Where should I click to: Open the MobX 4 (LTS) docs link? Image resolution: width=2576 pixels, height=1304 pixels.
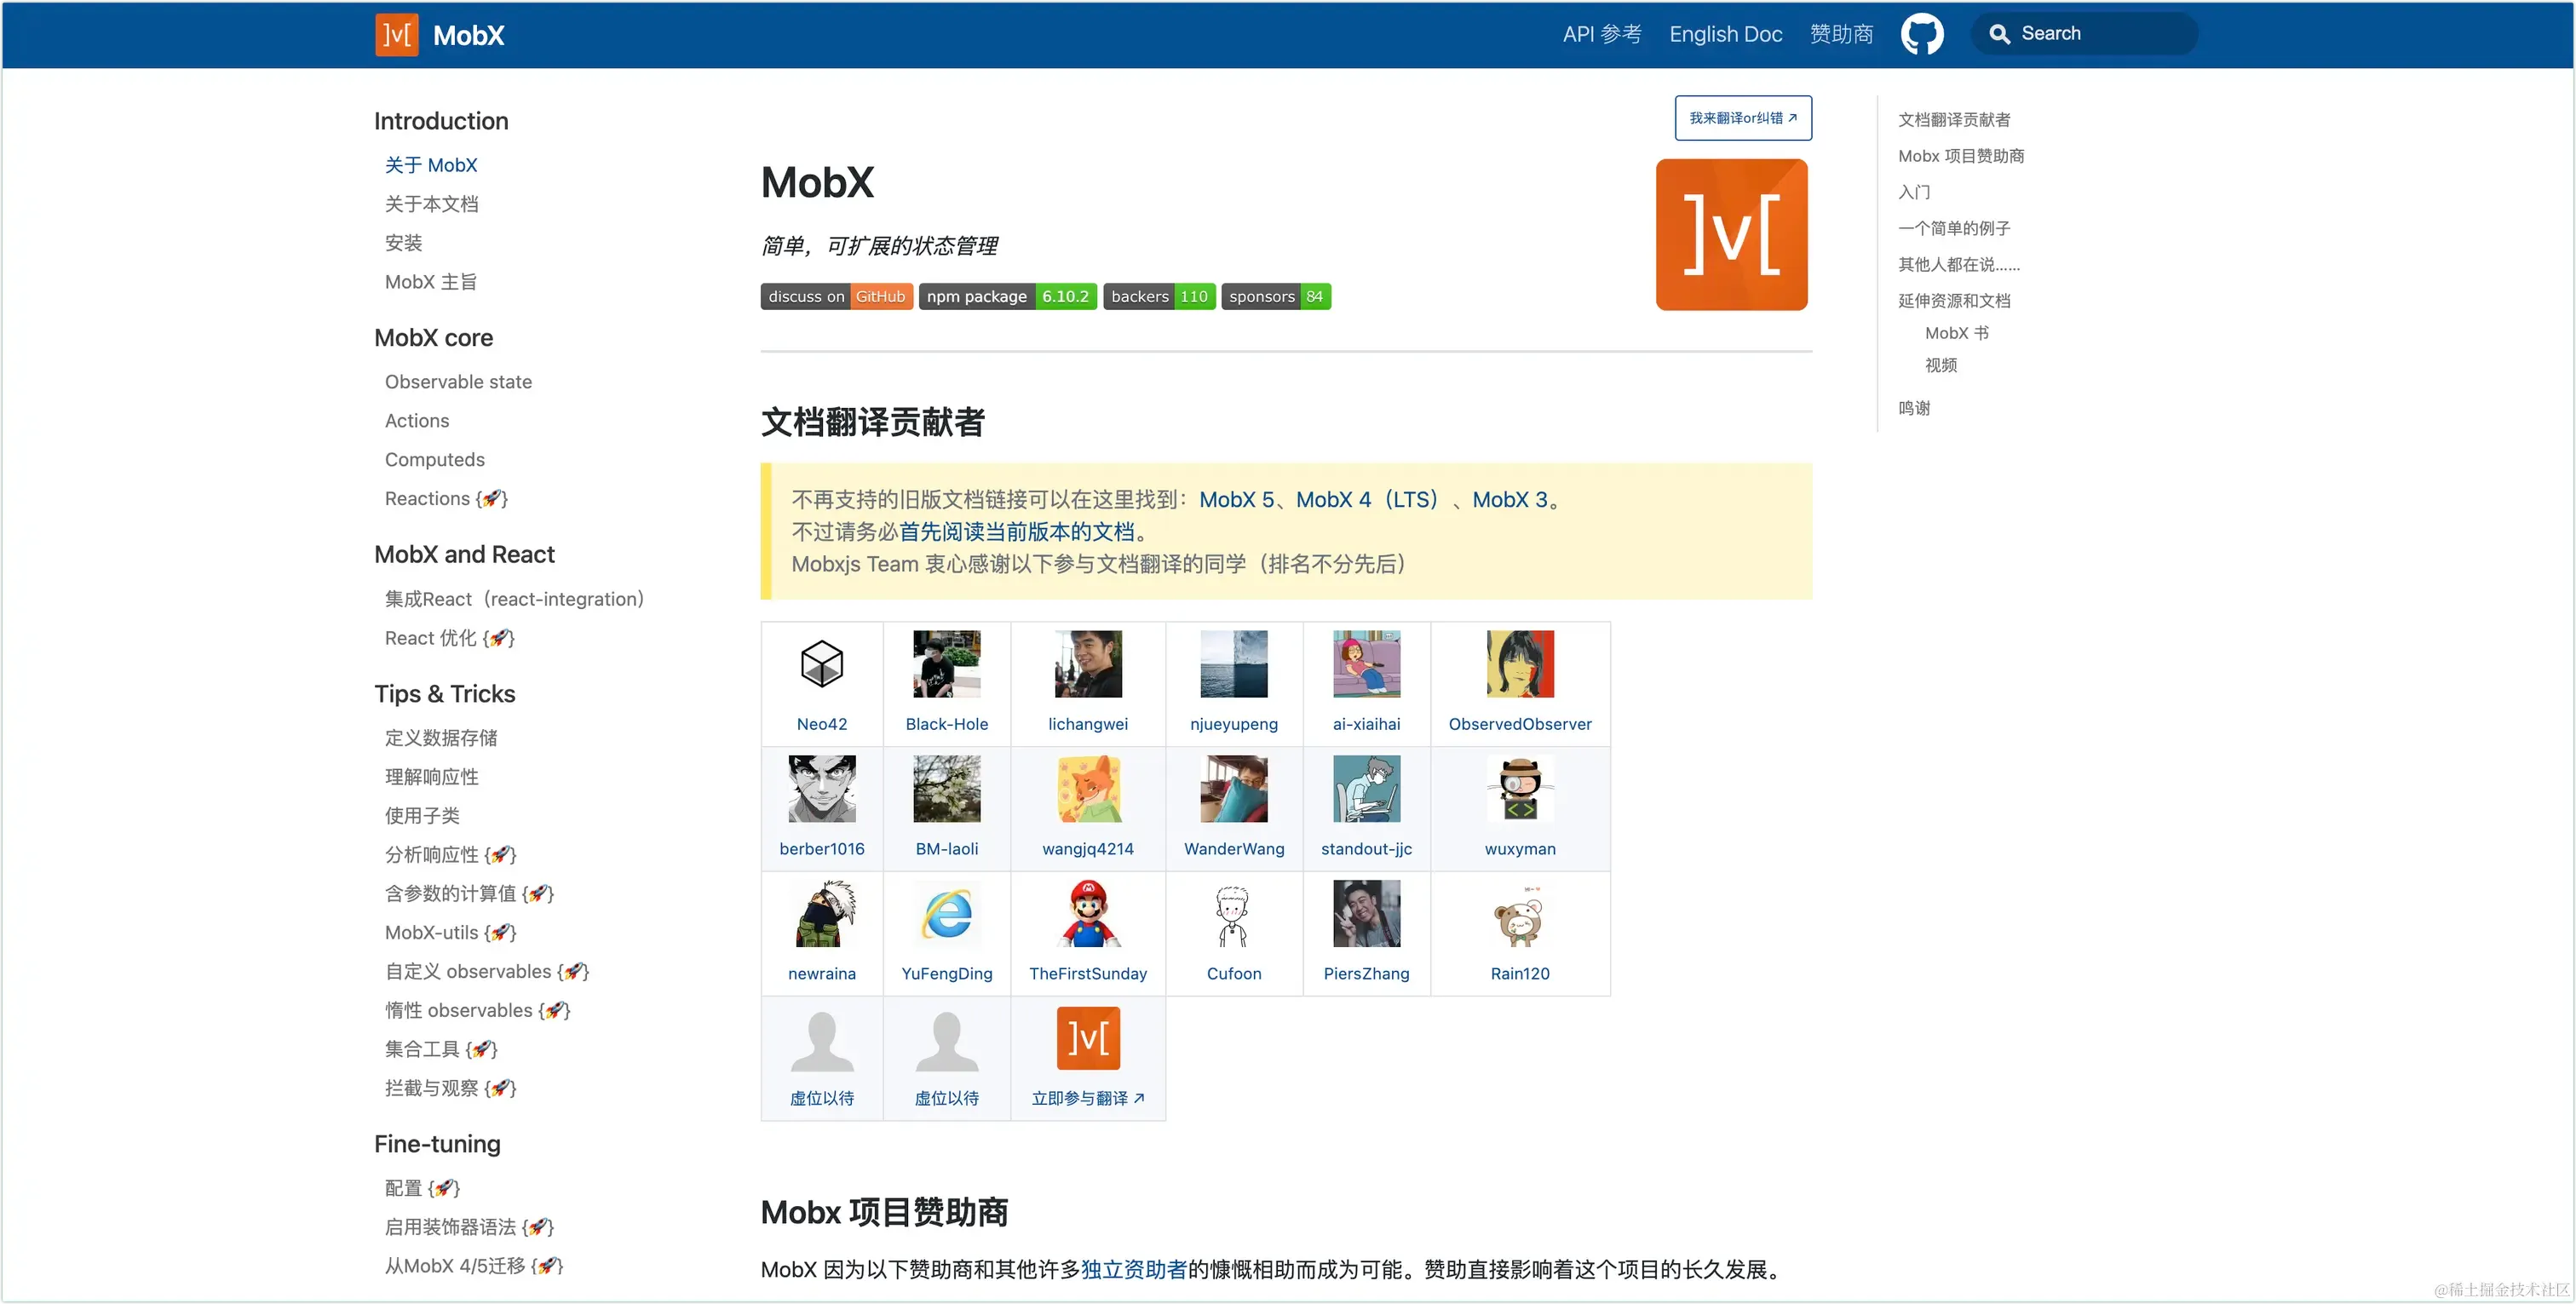point(1370,499)
